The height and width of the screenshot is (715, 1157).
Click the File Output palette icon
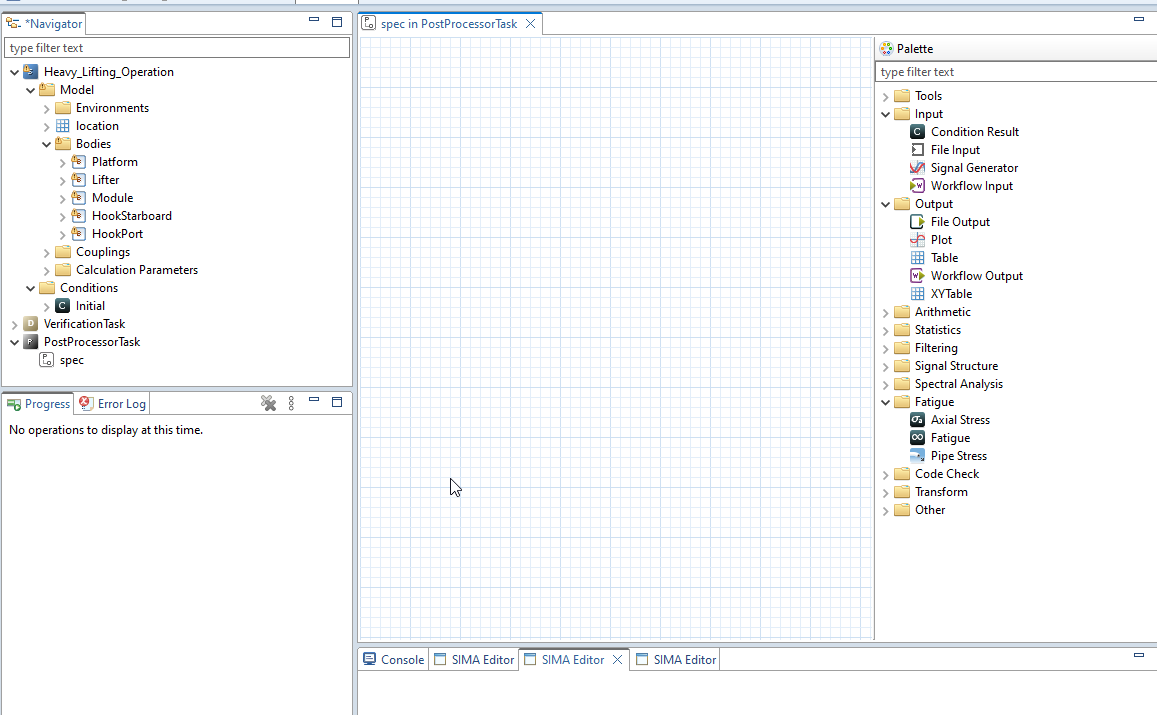coord(918,222)
